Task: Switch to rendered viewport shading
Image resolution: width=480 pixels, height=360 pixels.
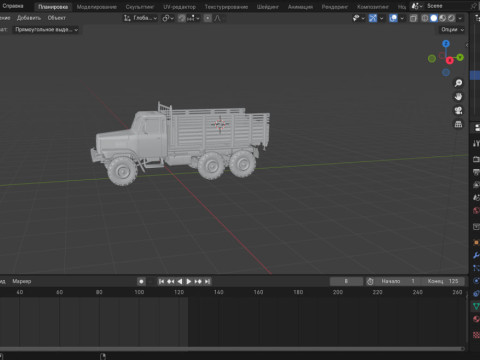Action: (x=451, y=18)
